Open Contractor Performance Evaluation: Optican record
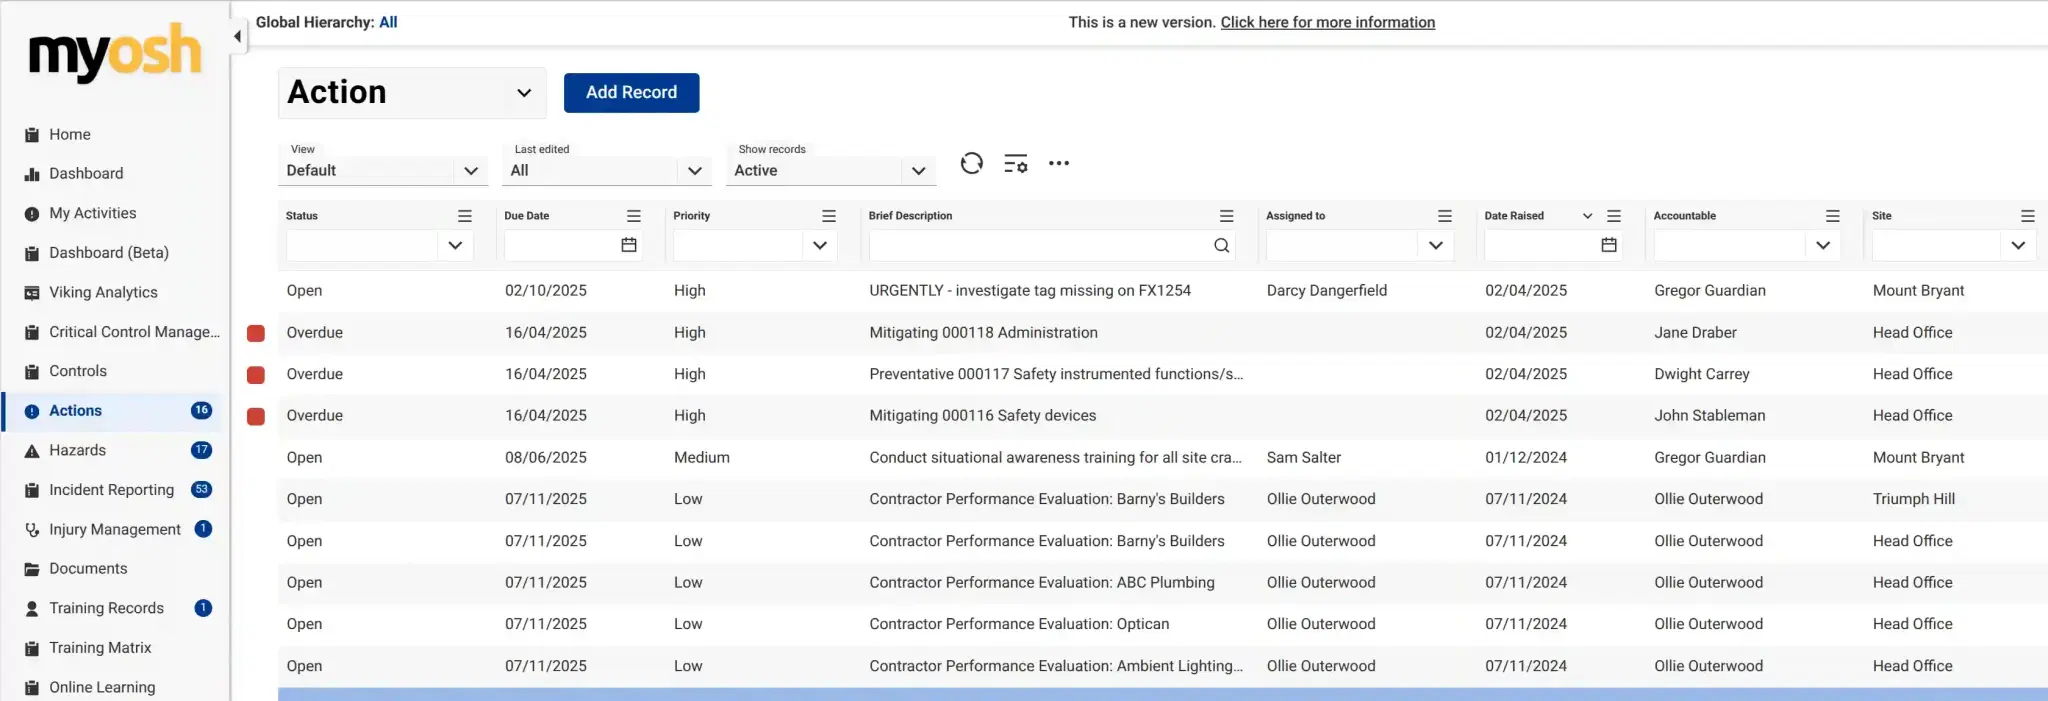Image resolution: width=2048 pixels, height=701 pixels. 1019,624
